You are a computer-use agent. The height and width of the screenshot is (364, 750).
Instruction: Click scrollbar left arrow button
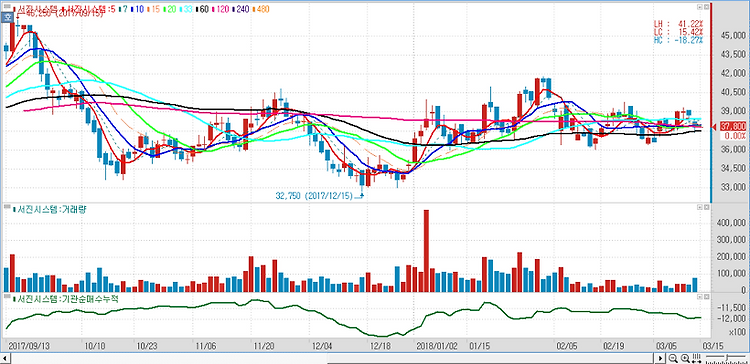point(5,358)
